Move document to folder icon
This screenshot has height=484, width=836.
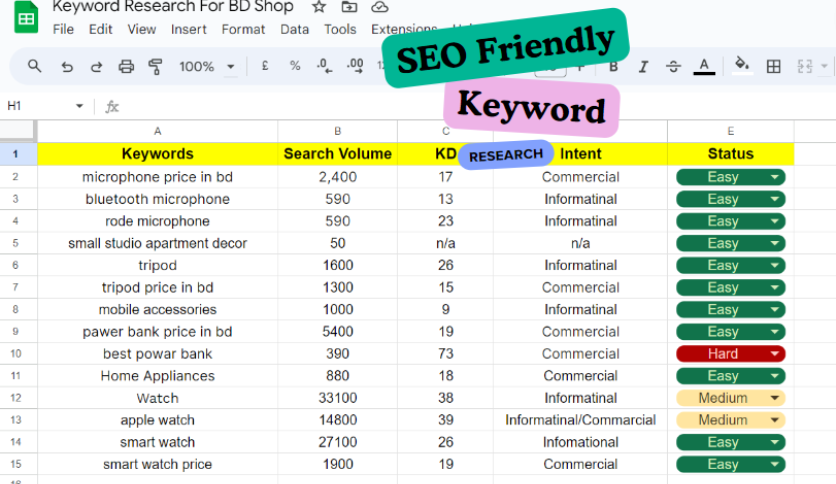349,7
